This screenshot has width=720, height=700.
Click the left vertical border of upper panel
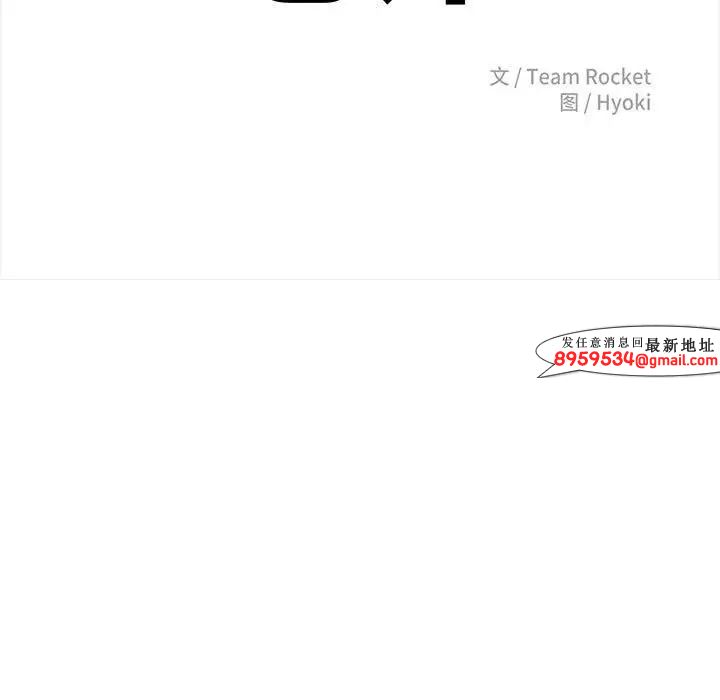(x=1, y=138)
